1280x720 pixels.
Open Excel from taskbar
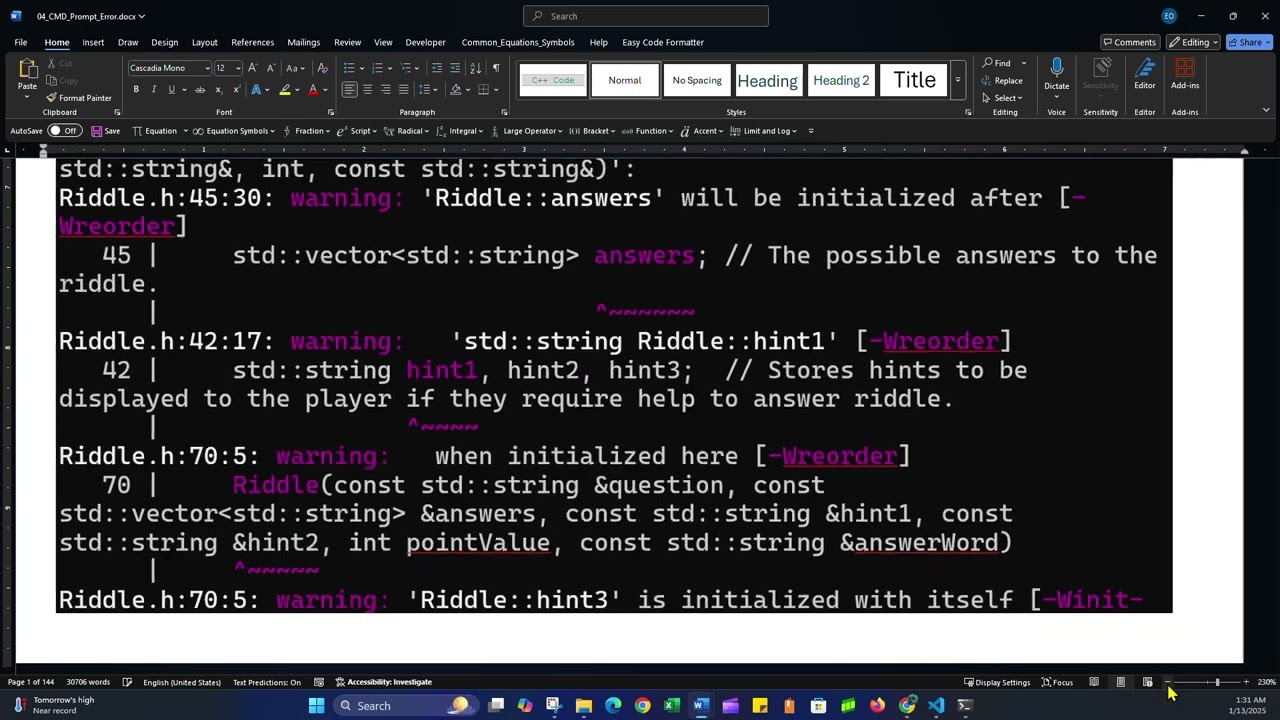(671, 705)
